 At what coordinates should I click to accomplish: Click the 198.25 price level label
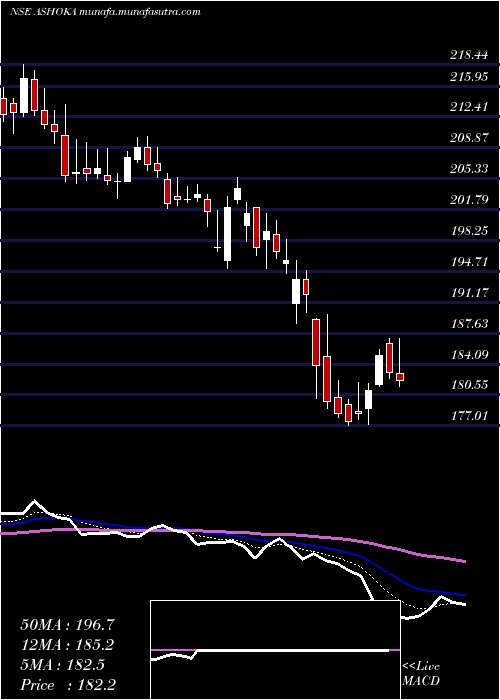(x=469, y=231)
